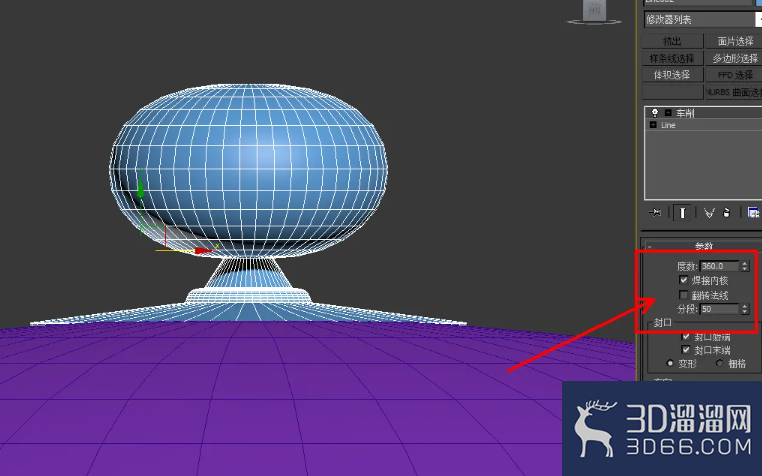The image size is (762, 476).
Task: Open the 修改器列表 dropdown
Action: pyautogui.click(x=703, y=19)
